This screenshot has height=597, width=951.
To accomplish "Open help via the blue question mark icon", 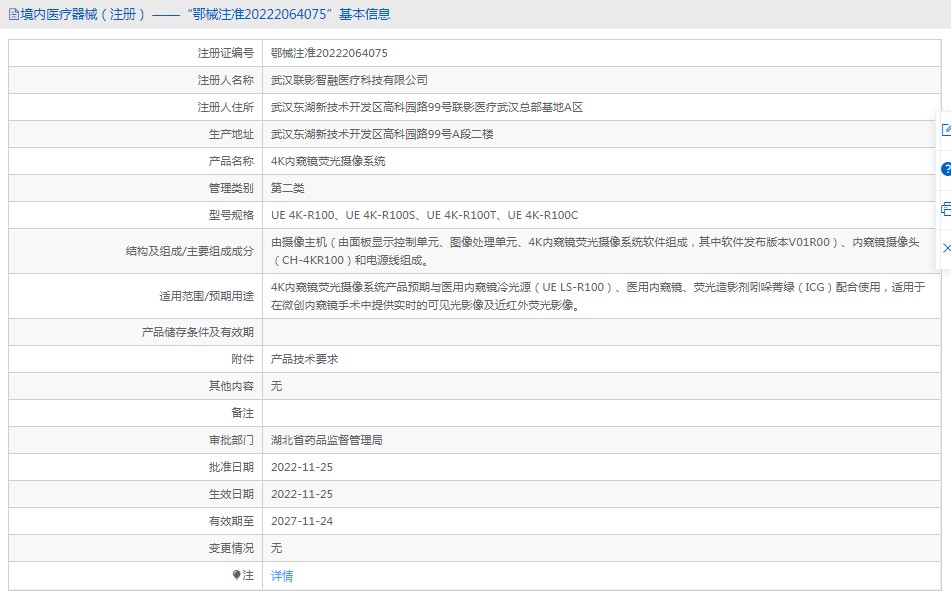I will 946,169.
